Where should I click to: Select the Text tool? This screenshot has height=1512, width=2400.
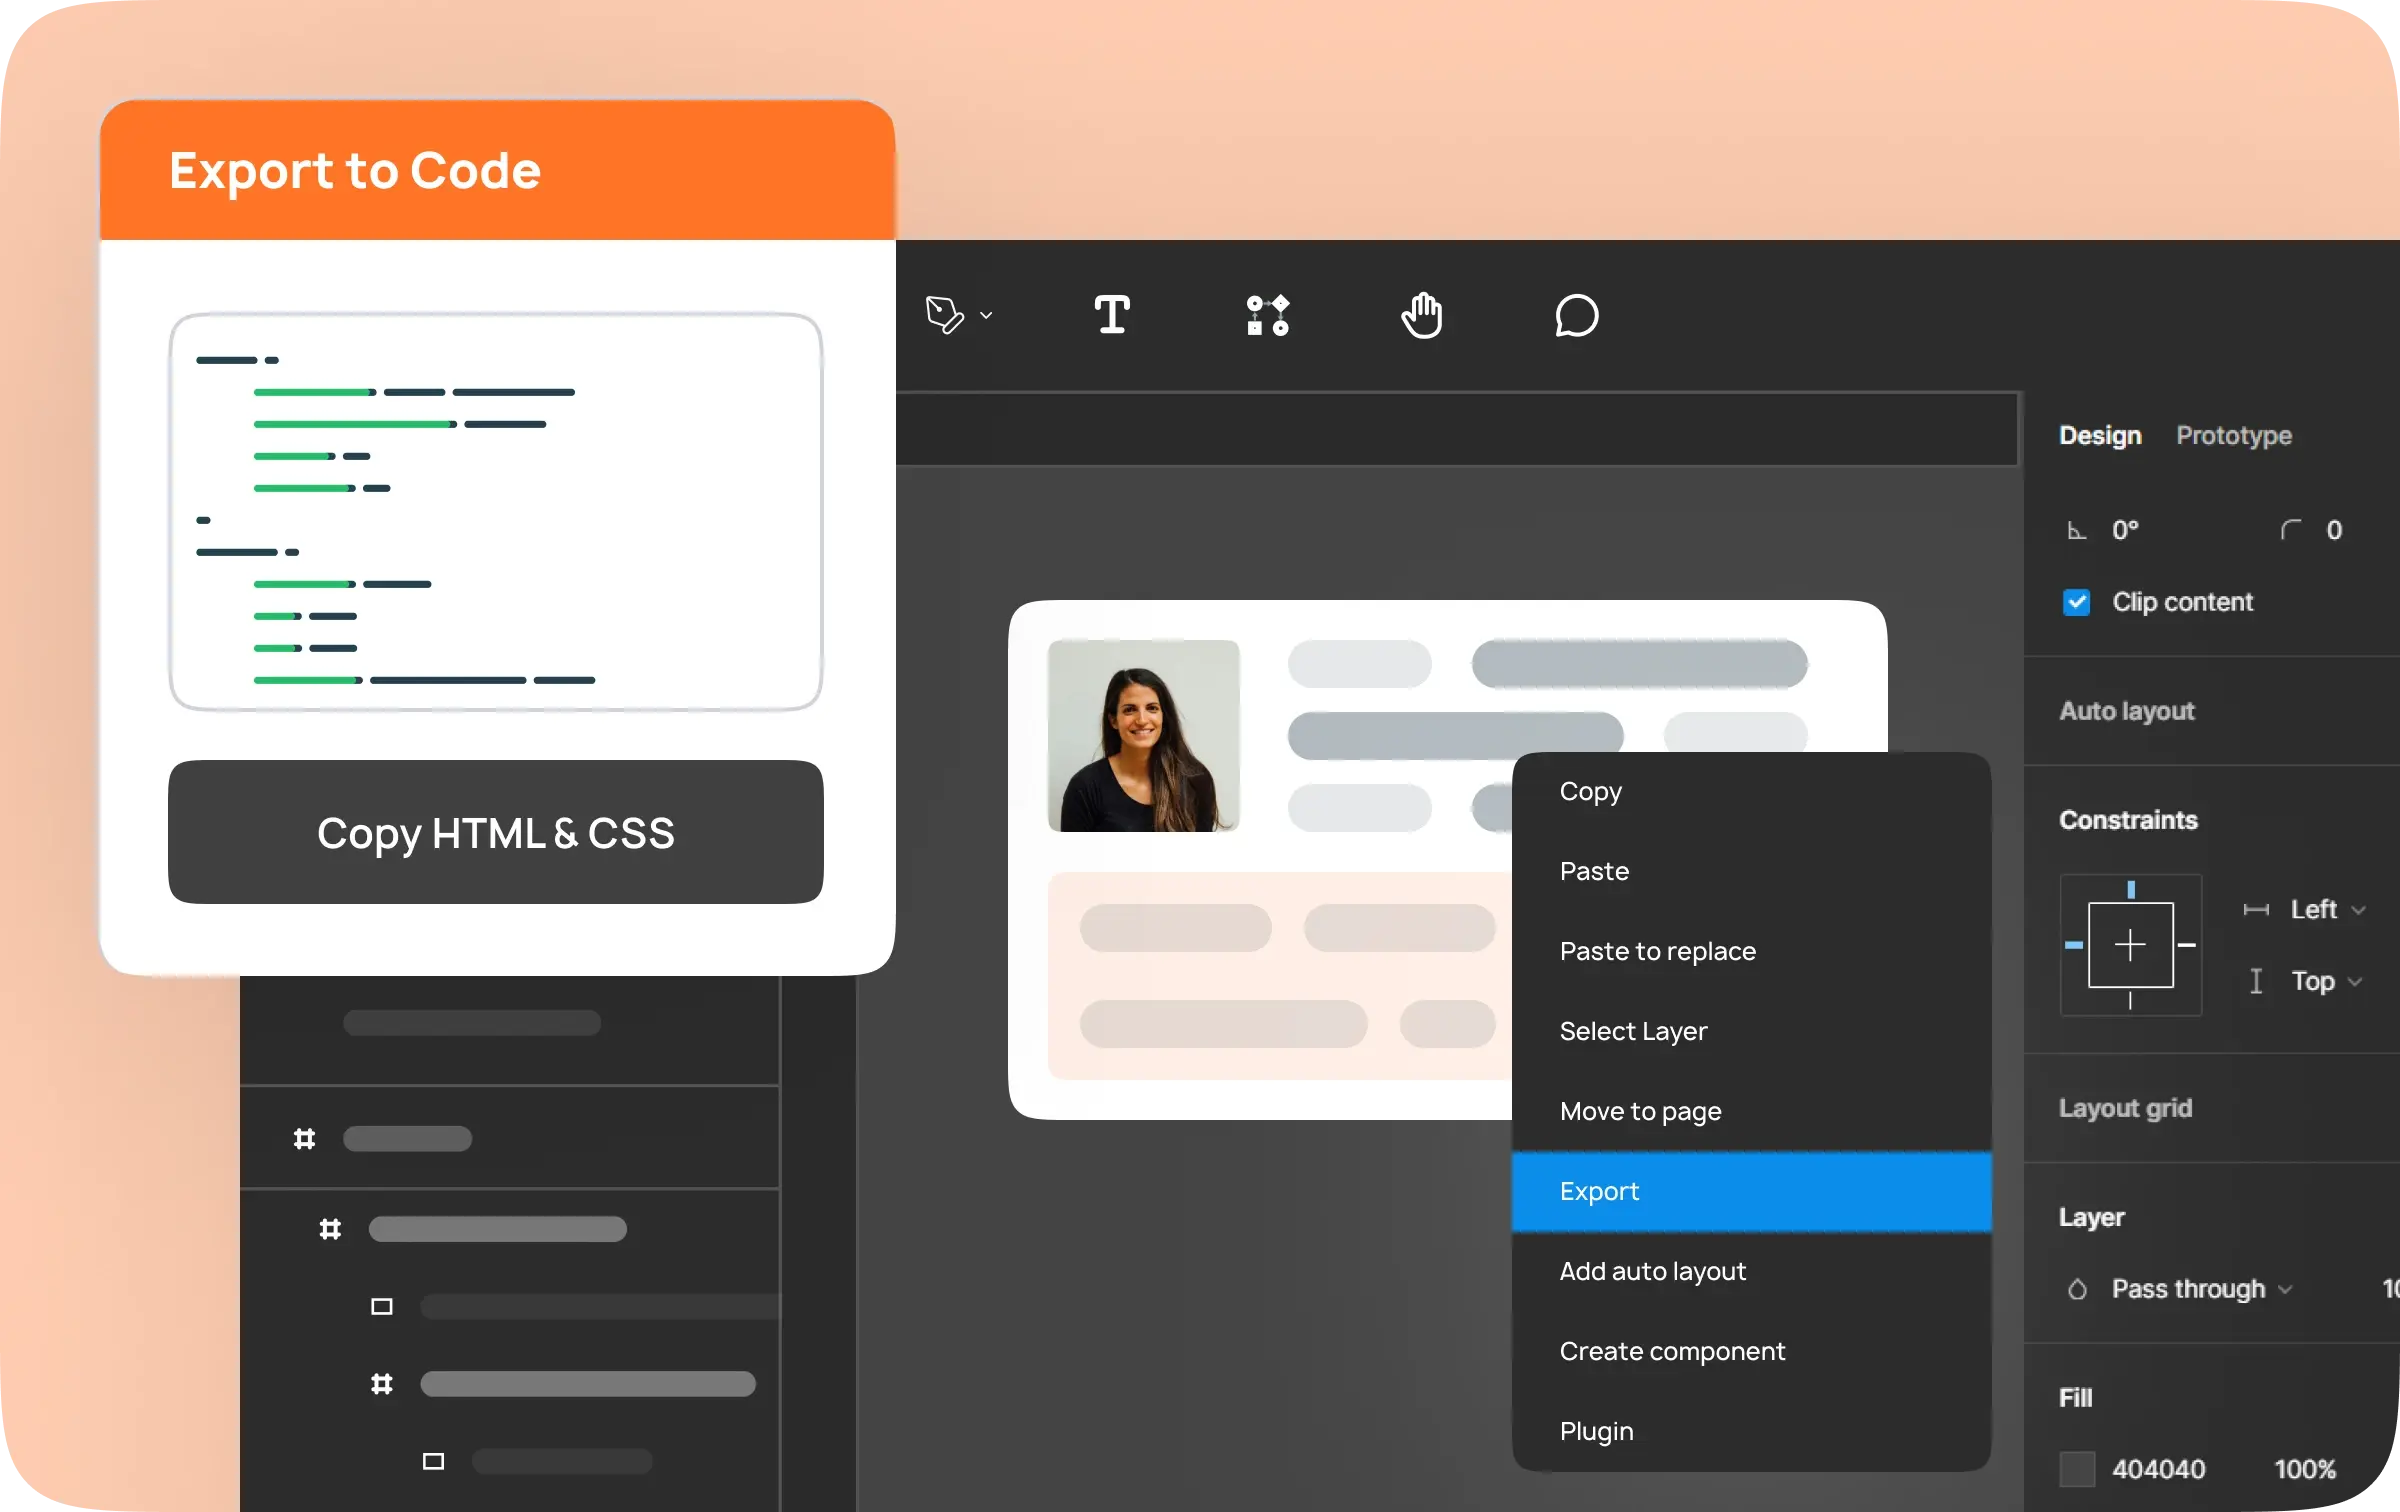pyautogui.click(x=1112, y=315)
